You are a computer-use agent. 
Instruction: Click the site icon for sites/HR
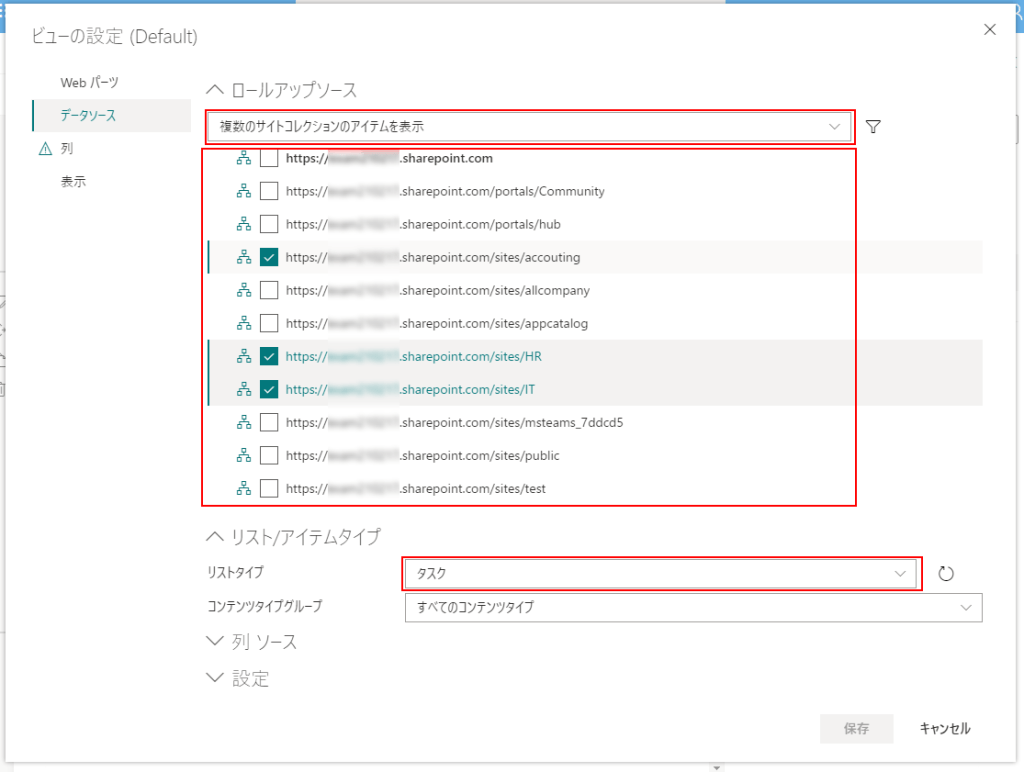(243, 356)
